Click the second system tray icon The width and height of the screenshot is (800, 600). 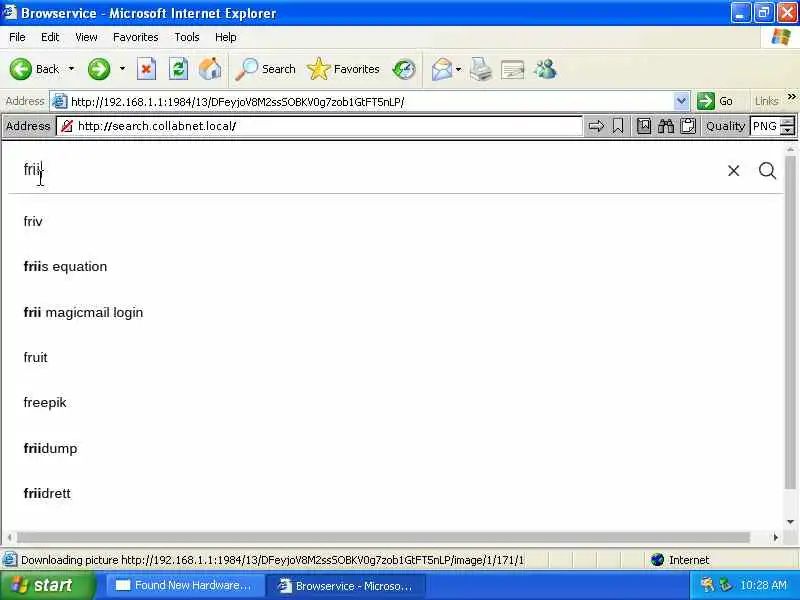tap(724, 585)
